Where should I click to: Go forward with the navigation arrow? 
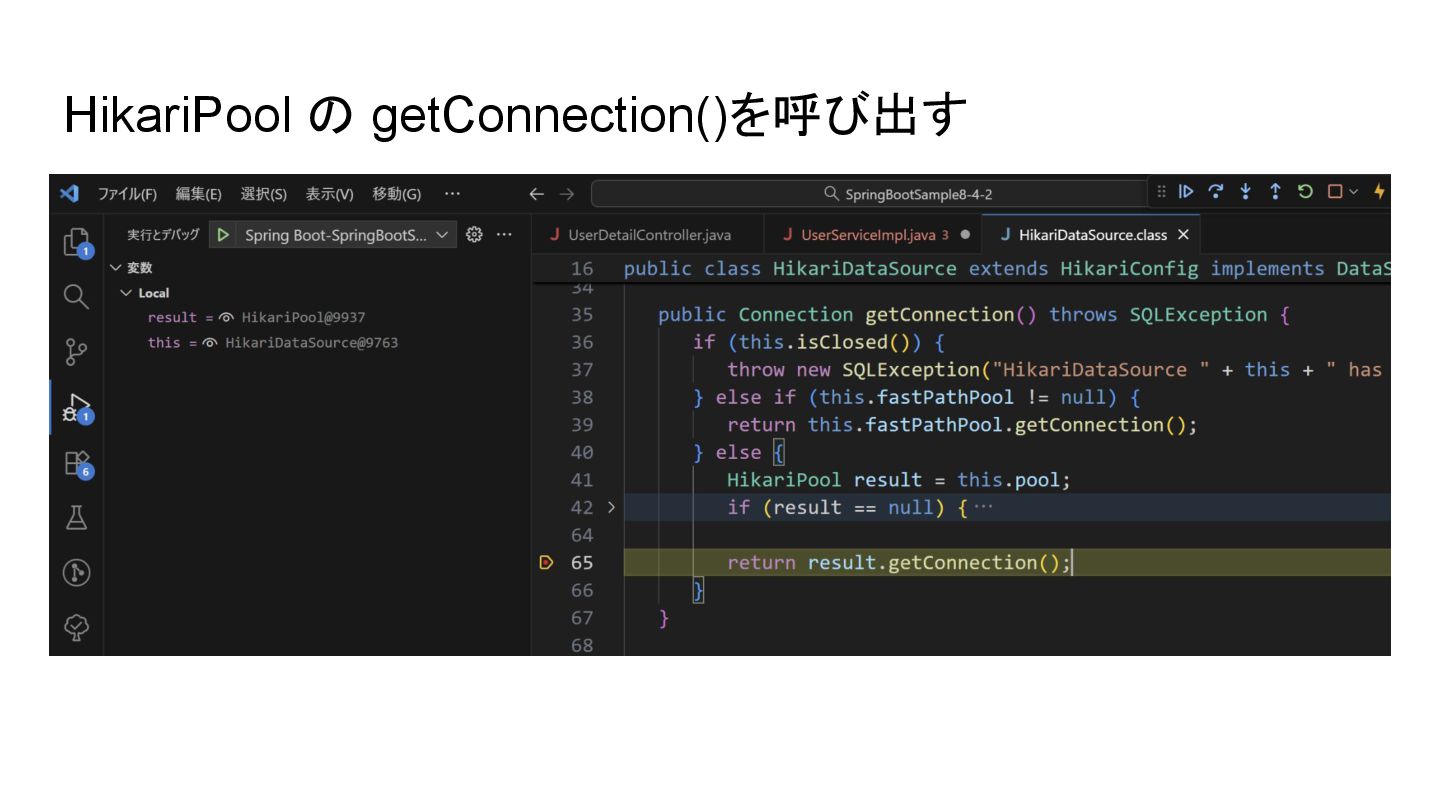pyautogui.click(x=567, y=194)
